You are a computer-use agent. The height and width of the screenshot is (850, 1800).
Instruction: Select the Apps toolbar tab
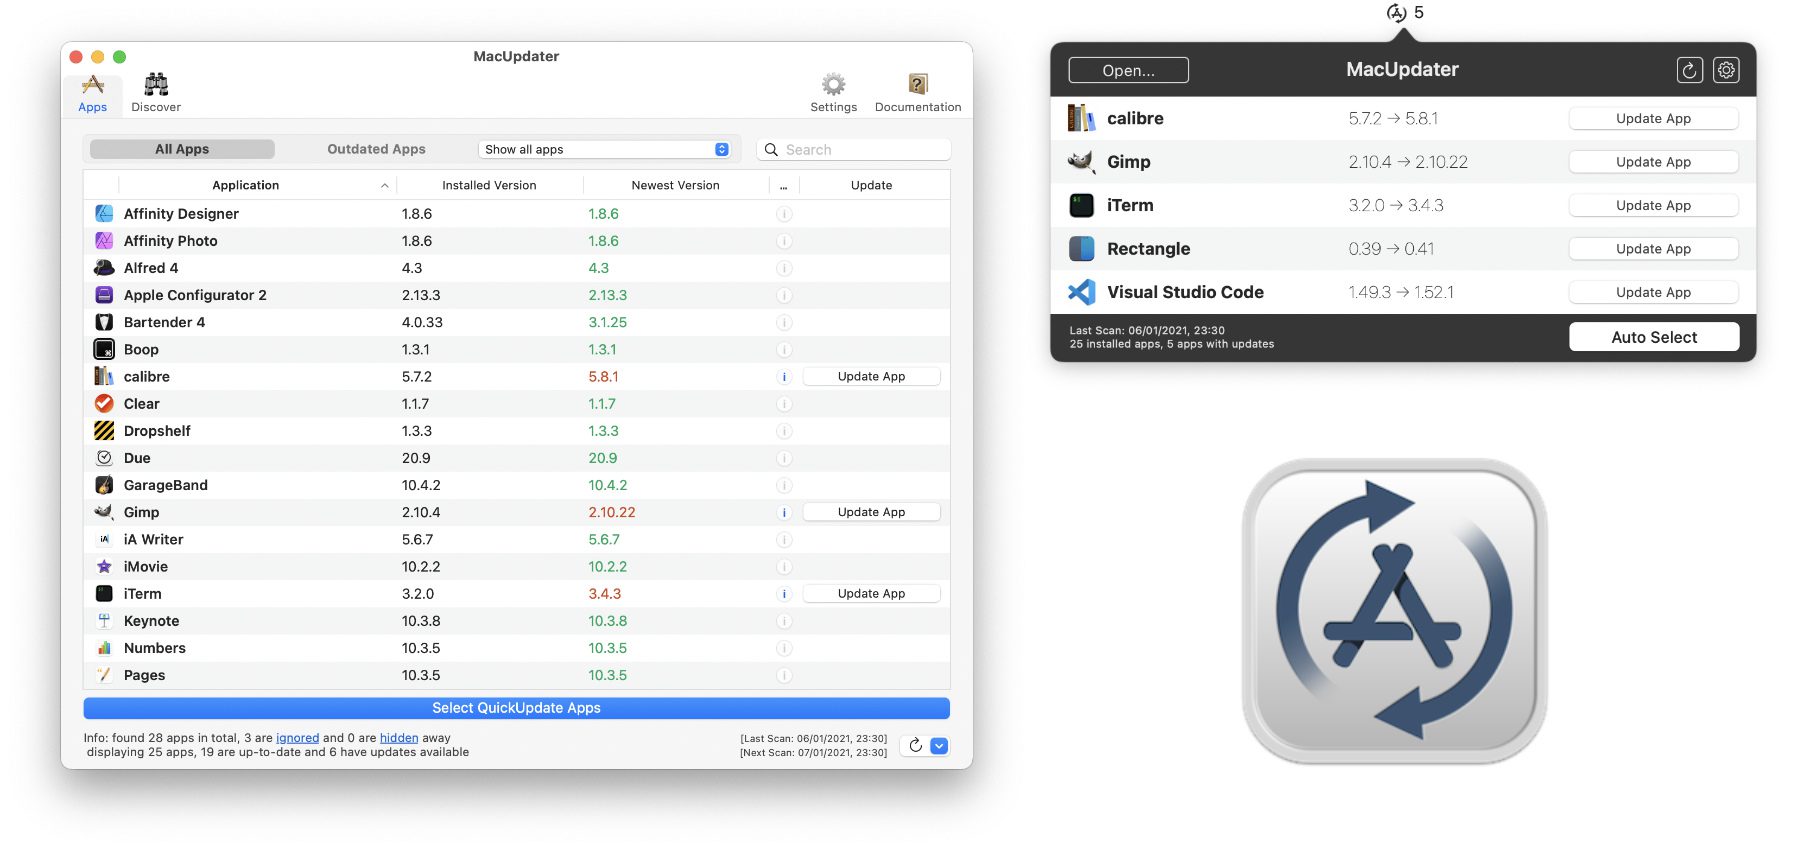point(93,94)
